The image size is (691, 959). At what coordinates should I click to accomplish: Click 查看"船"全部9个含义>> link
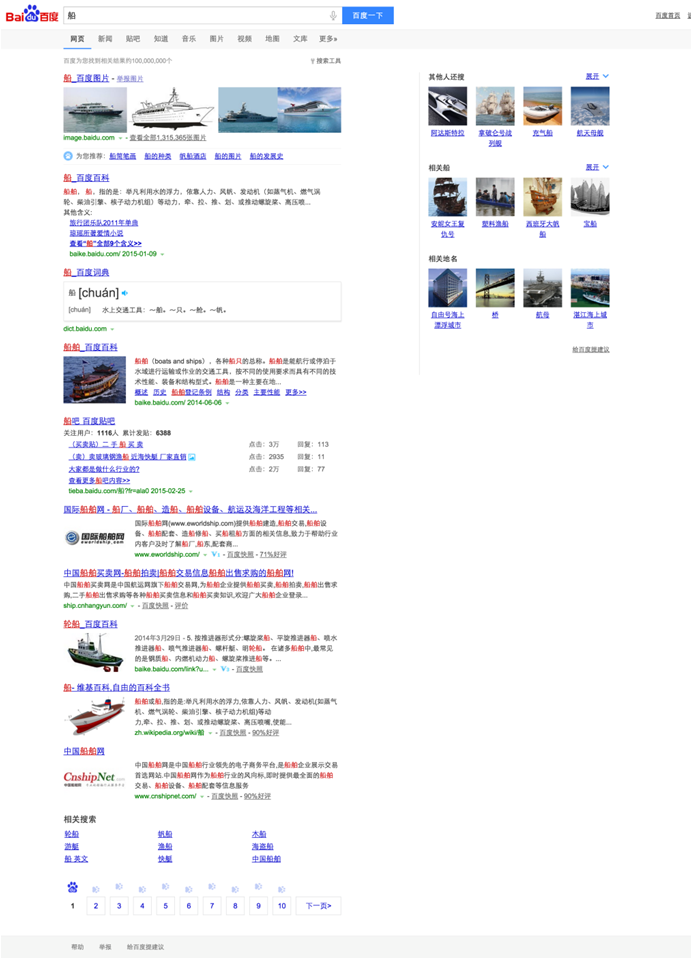click(x=106, y=243)
